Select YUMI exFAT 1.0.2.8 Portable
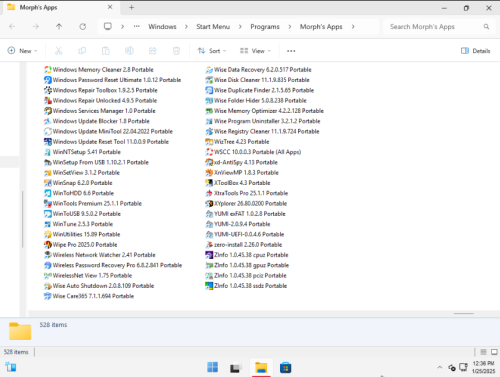500x377 pixels. (246, 214)
